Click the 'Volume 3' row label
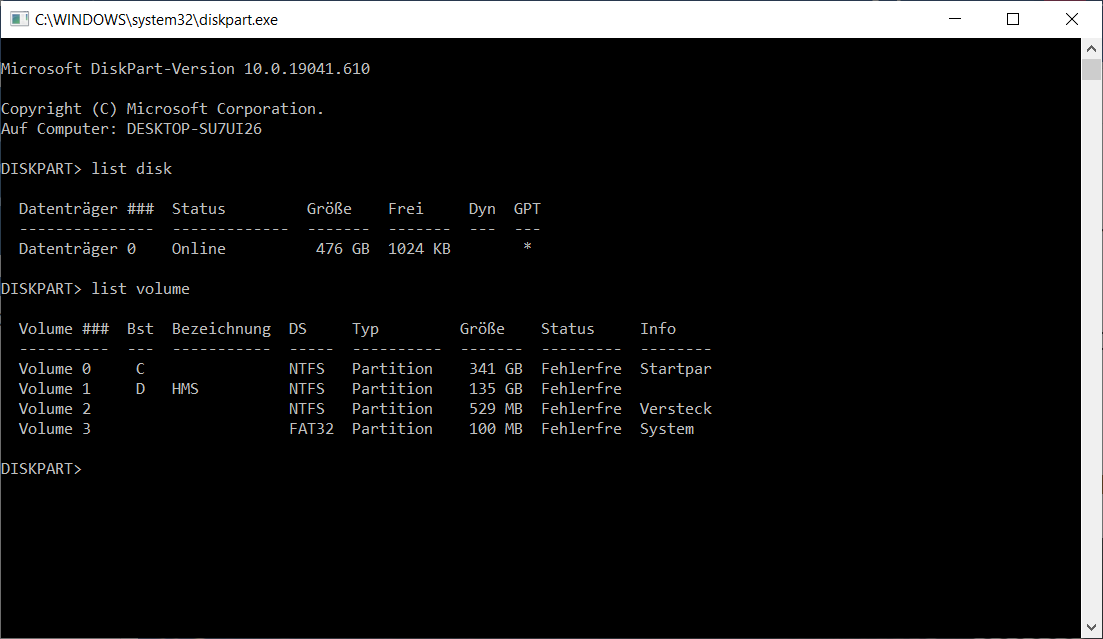 [x=55, y=429]
